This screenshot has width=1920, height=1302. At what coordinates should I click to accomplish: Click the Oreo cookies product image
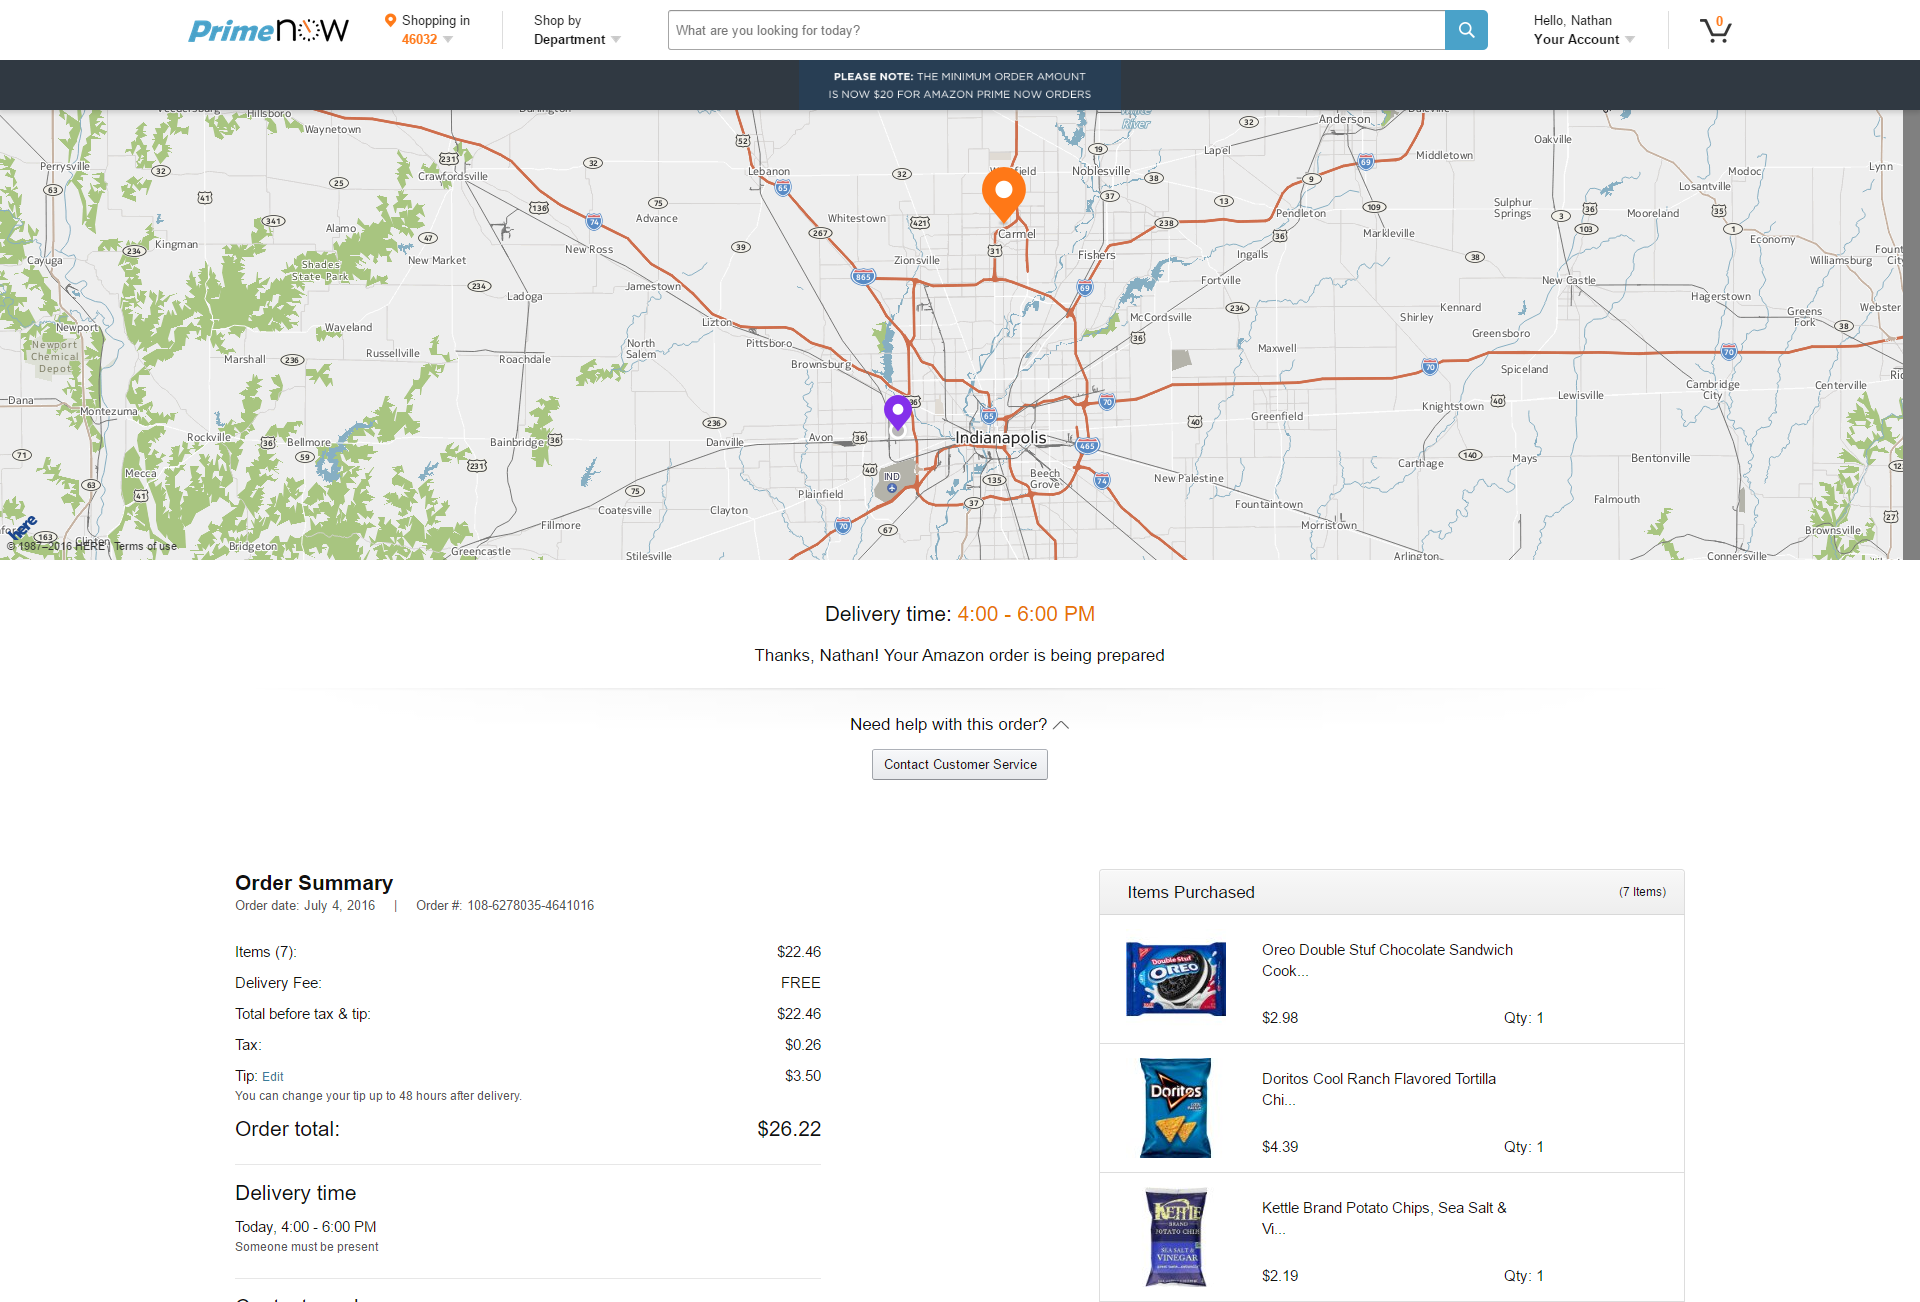[x=1175, y=979]
